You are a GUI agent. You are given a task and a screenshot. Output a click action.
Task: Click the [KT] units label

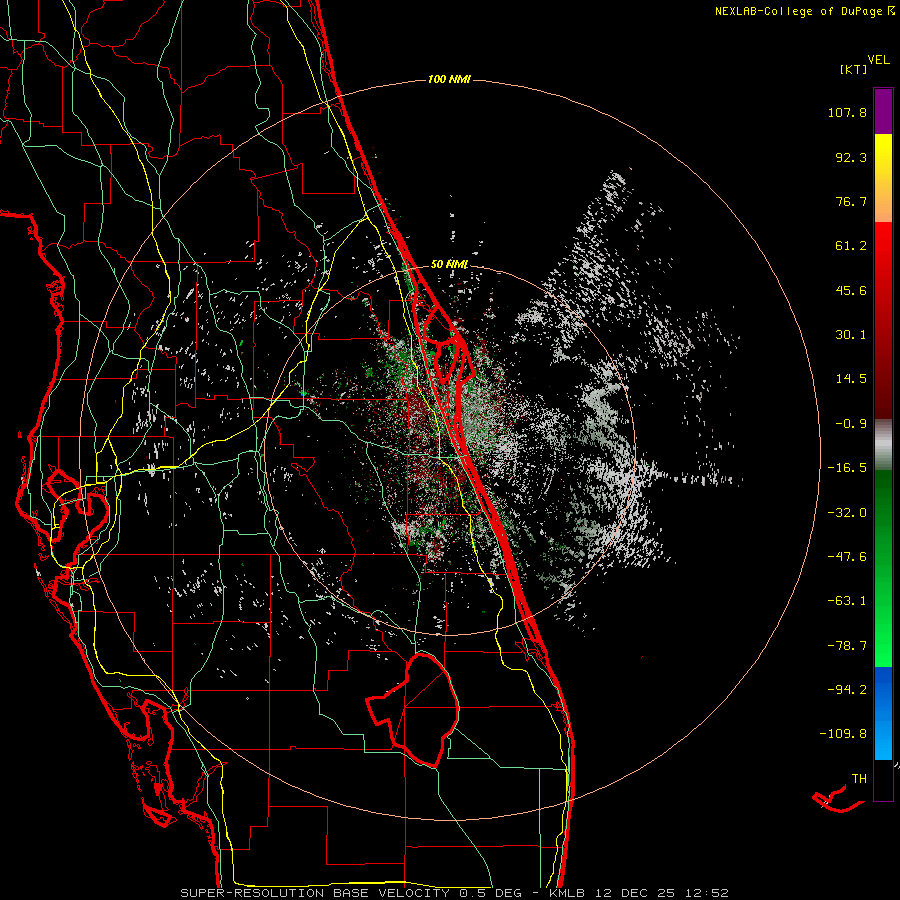(x=854, y=69)
